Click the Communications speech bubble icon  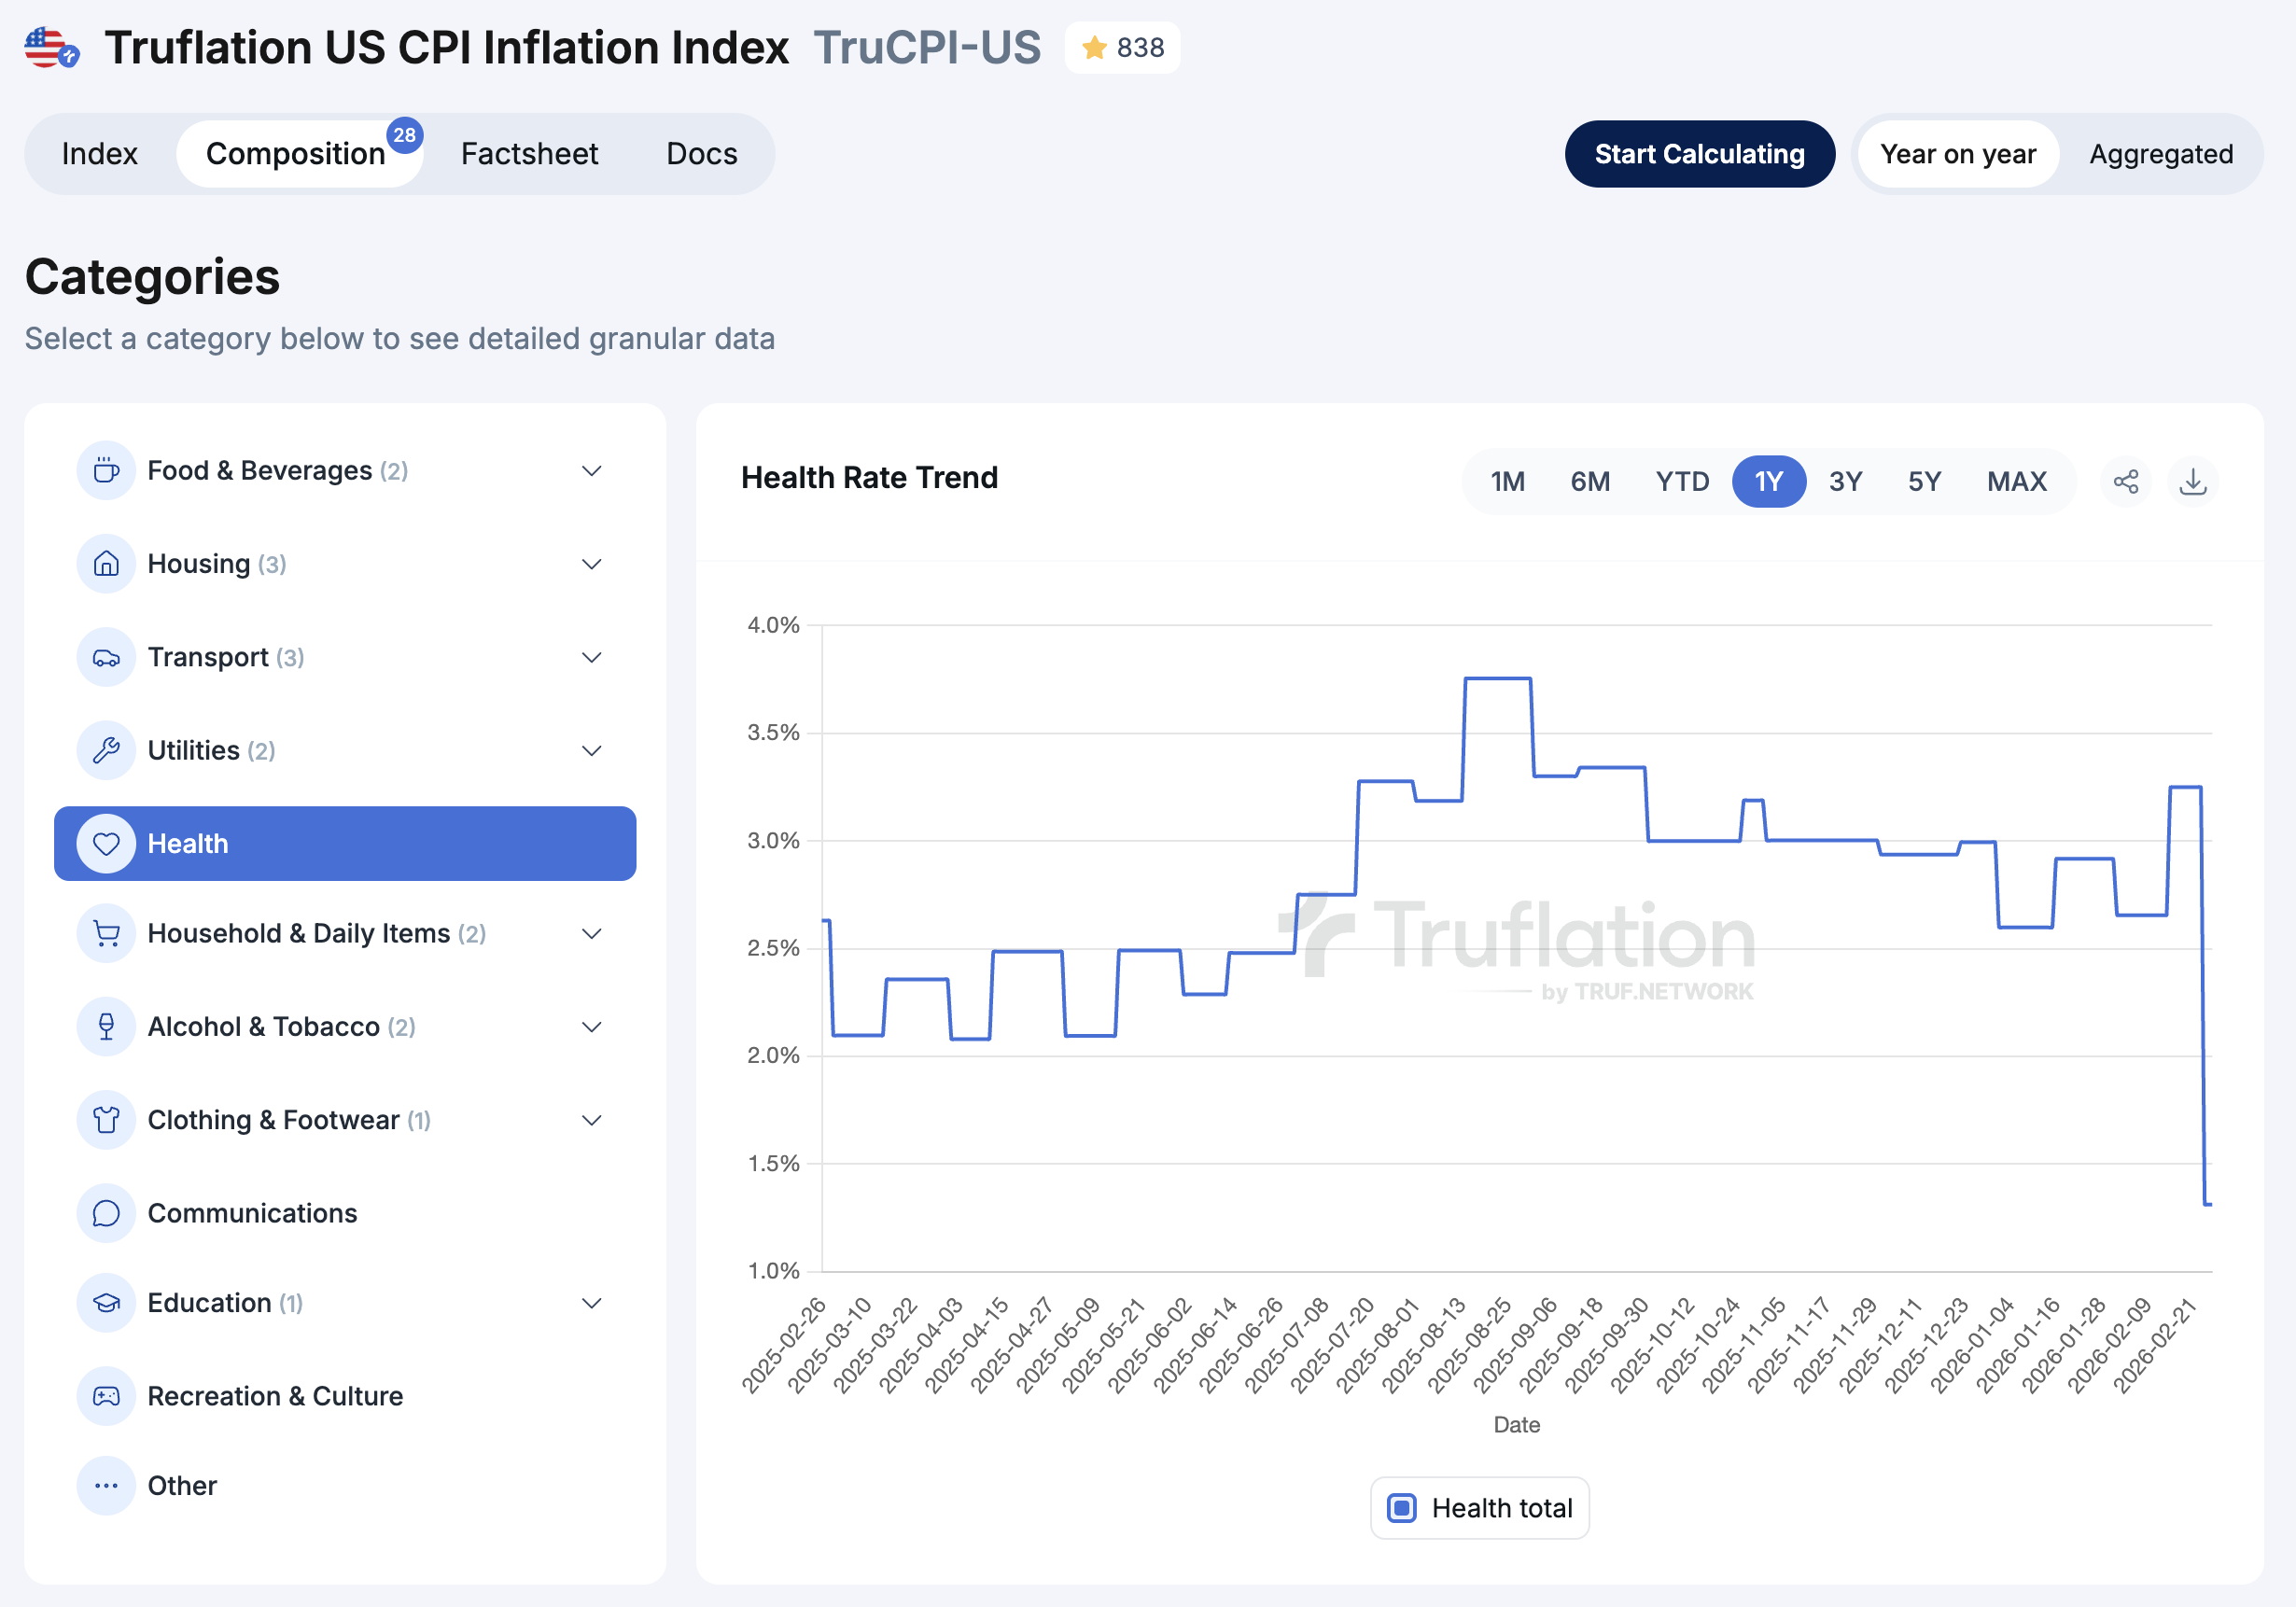click(x=106, y=1213)
